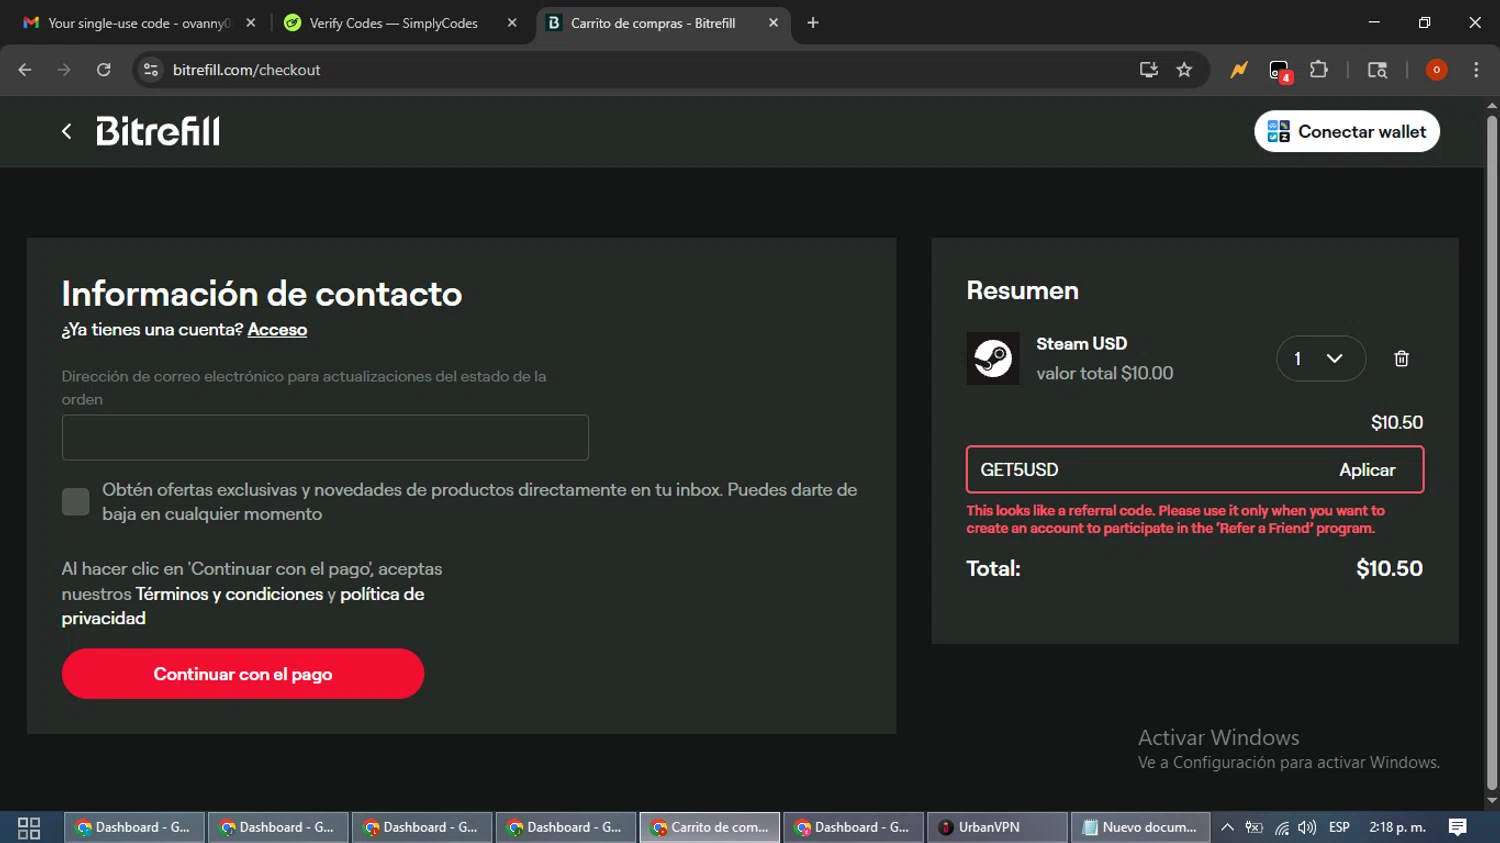The height and width of the screenshot is (843, 1500).
Task: Click the taskbar clock 2:18 p. m.
Action: coord(1397,827)
